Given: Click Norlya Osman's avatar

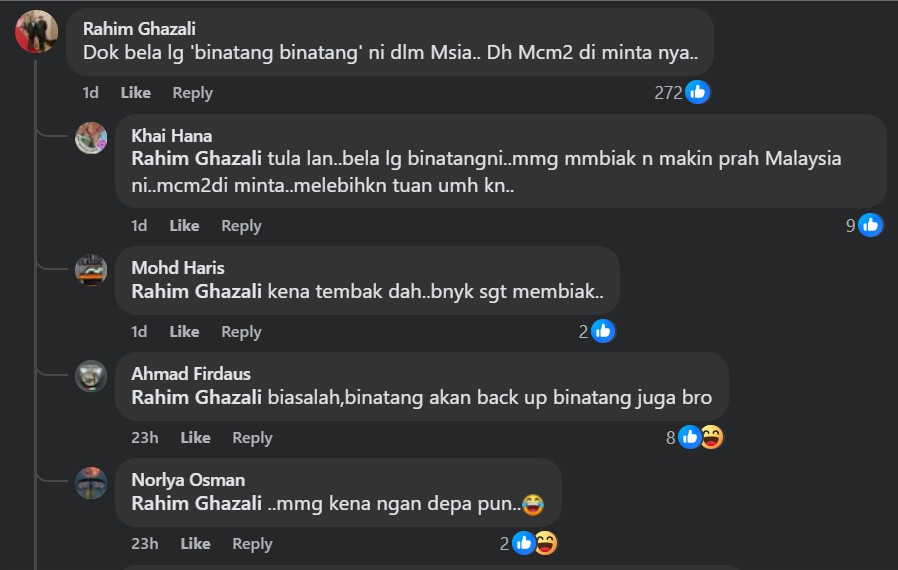Looking at the screenshot, I should click(x=91, y=482).
